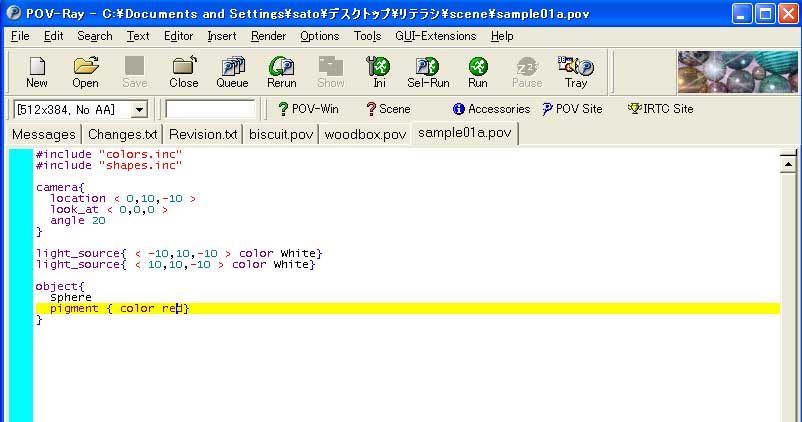Send POV-Ray to Tray icon
The width and height of the screenshot is (802, 422).
pyautogui.click(x=576, y=73)
